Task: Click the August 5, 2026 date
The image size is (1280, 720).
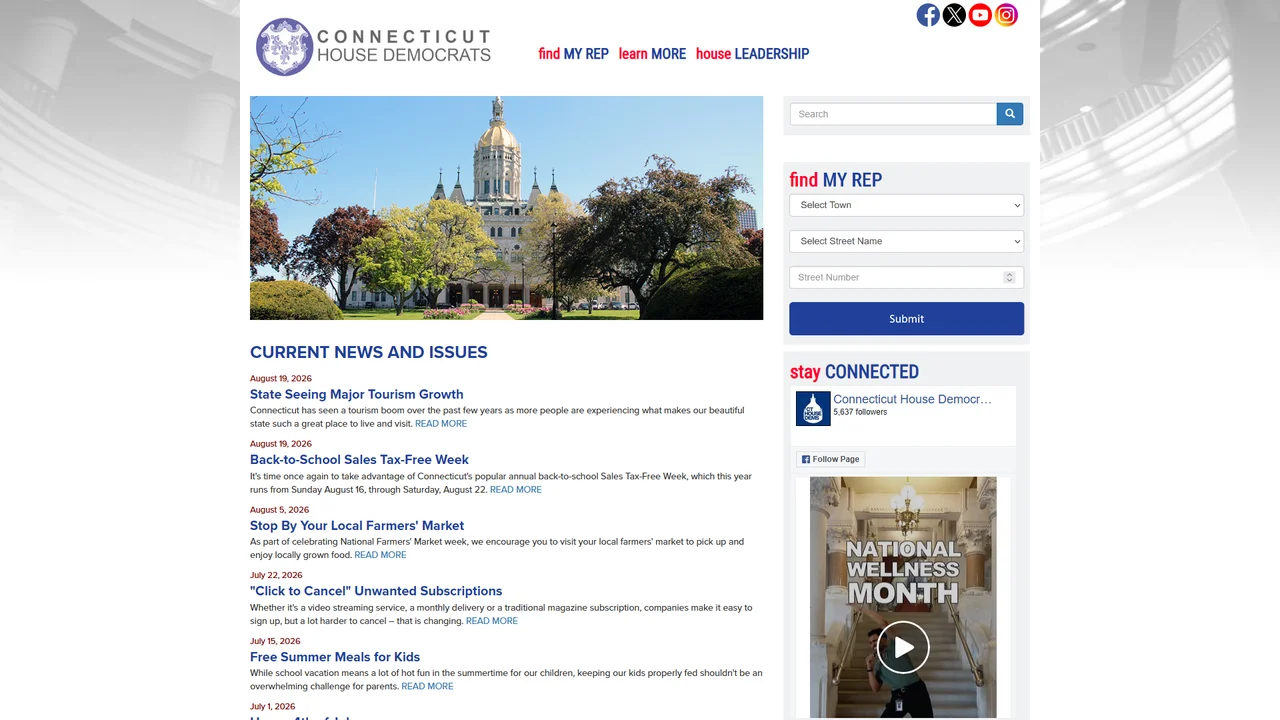Action: [x=279, y=510]
